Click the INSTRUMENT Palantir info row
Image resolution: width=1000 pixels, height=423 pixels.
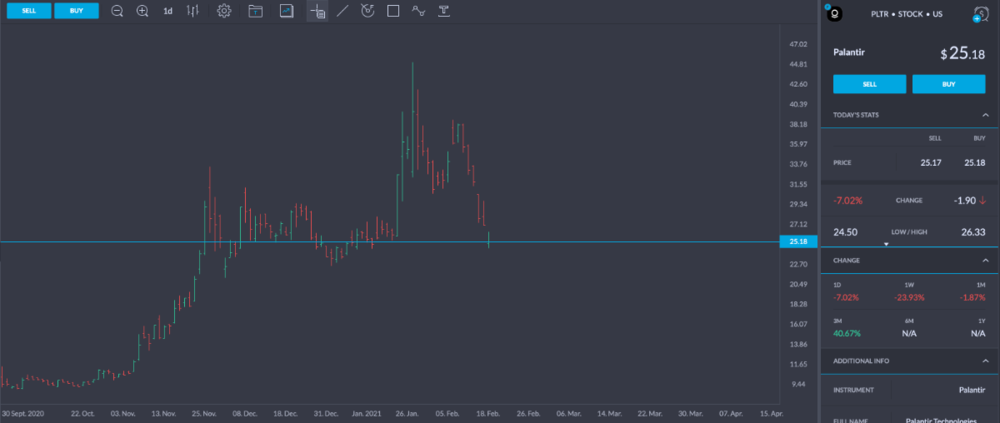click(909, 390)
